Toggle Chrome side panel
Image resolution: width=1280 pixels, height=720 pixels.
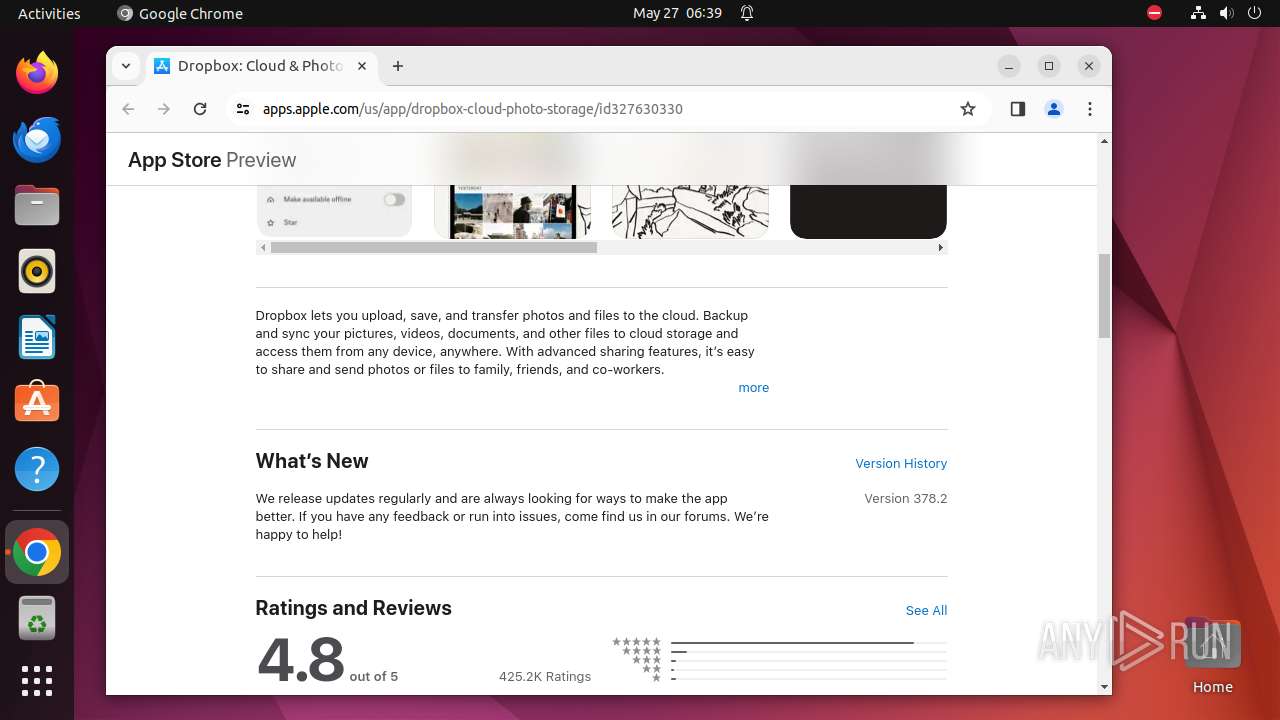(x=1018, y=109)
